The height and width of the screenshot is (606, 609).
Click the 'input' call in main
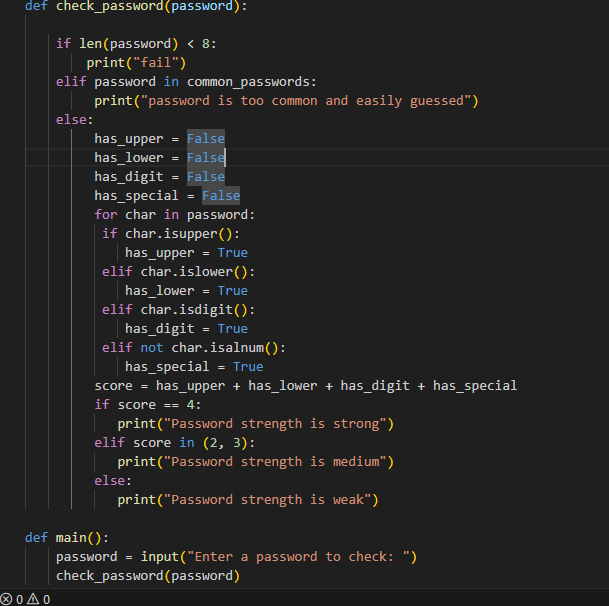click(x=160, y=557)
